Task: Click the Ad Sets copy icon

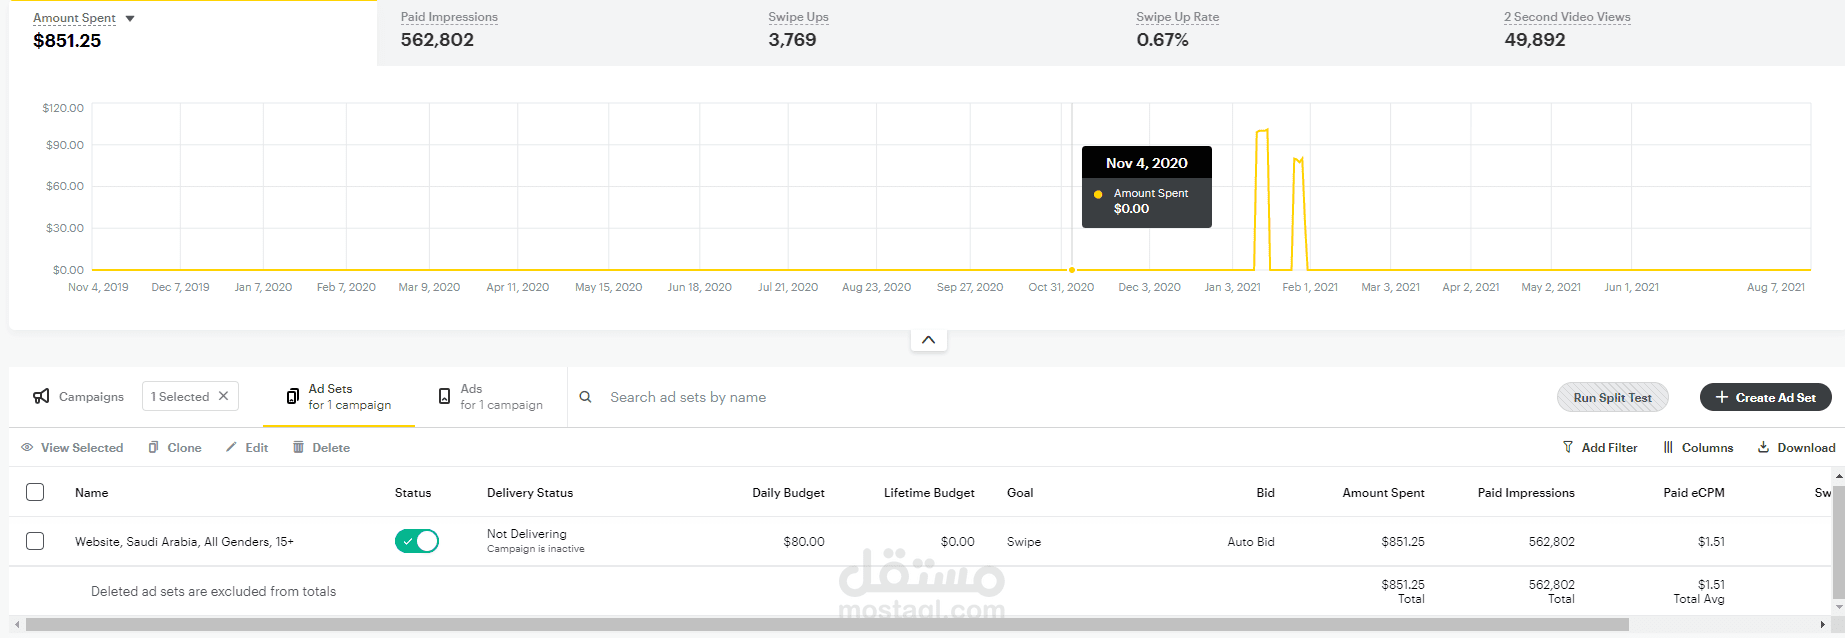Action: pyautogui.click(x=292, y=396)
